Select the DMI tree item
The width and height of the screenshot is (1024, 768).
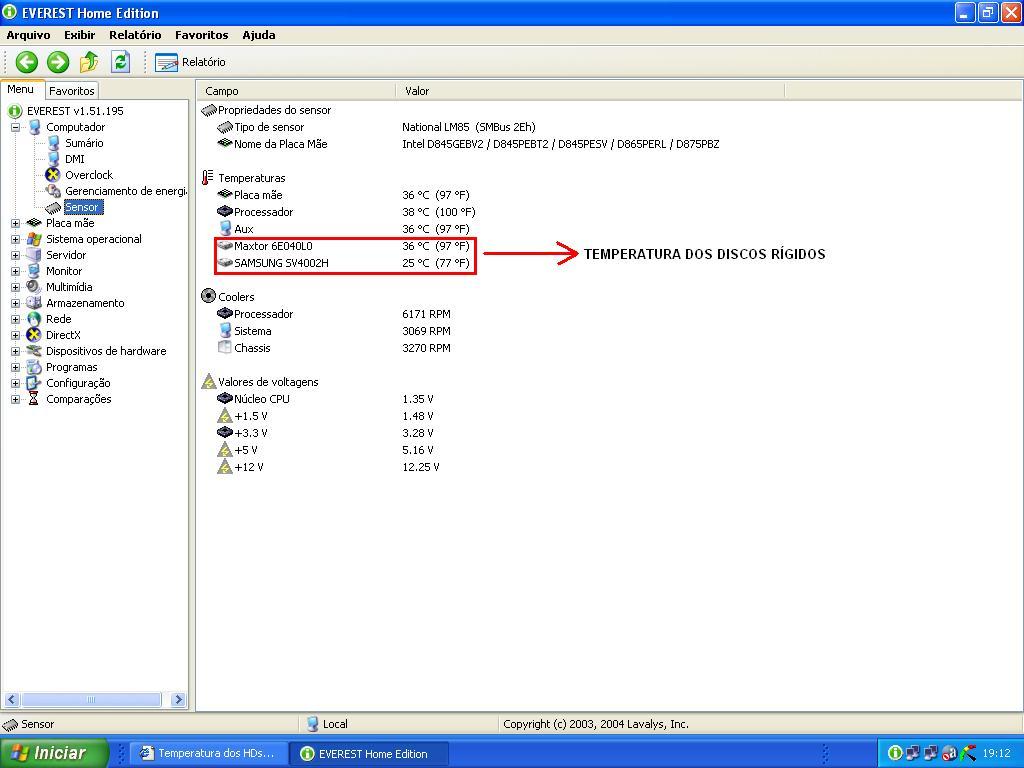[74, 159]
